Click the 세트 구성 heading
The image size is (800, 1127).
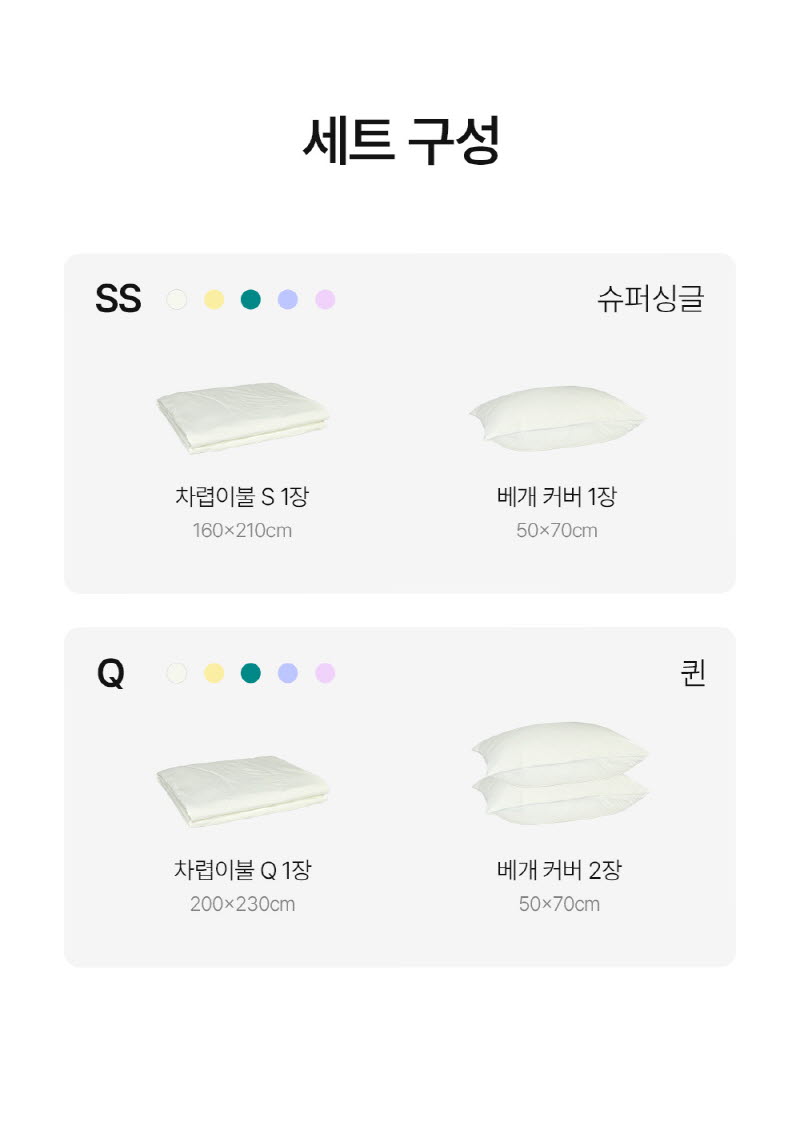point(400,140)
